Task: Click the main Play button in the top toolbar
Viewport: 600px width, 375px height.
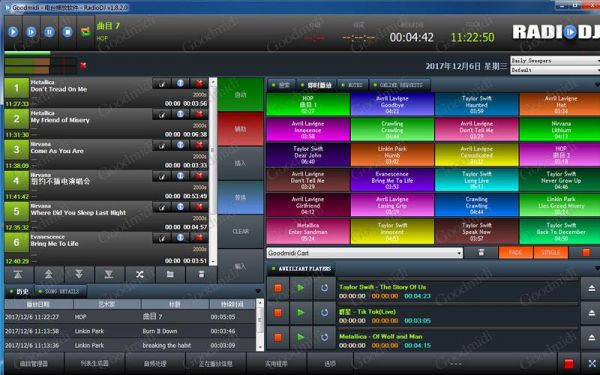Action: [13, 32]
